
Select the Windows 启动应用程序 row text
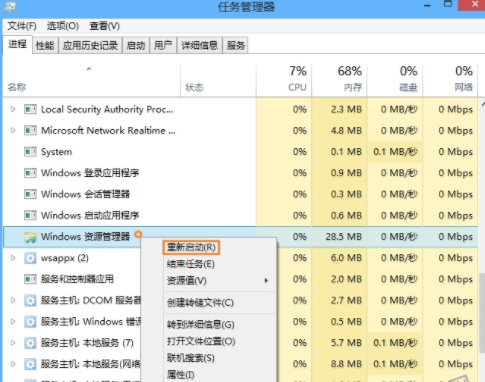pos(90,216)
